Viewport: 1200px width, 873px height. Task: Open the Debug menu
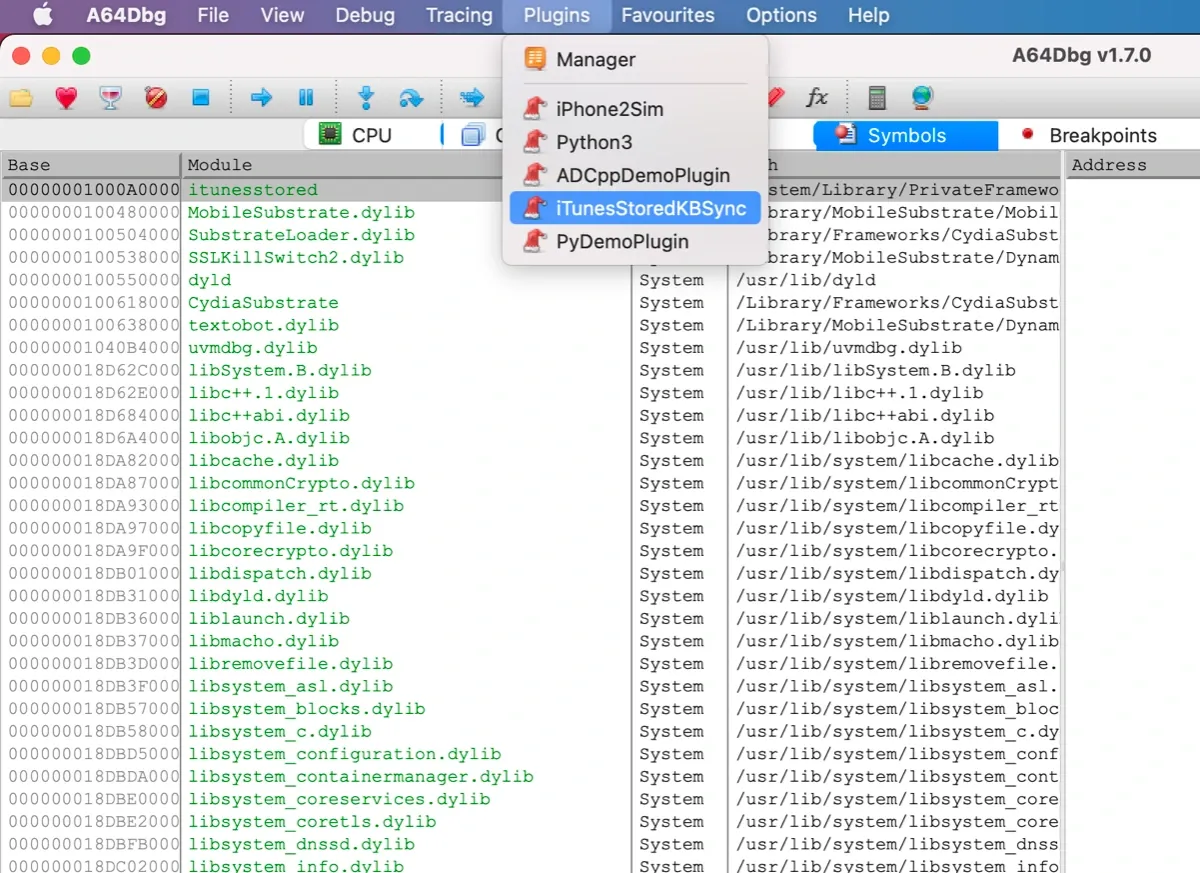[x=365, y=15]
